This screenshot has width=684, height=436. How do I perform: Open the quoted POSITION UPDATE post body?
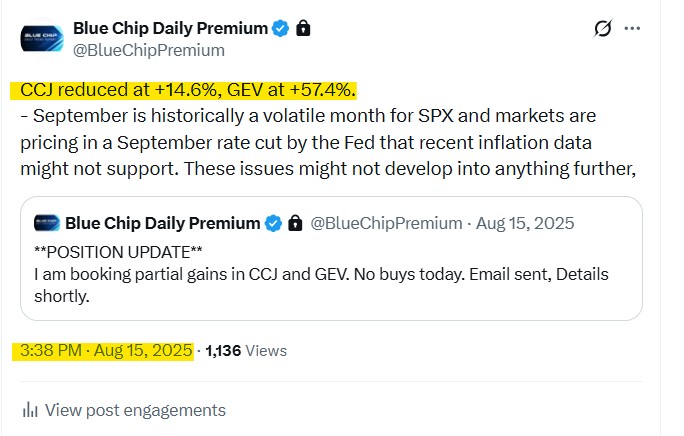click(320, 273)
